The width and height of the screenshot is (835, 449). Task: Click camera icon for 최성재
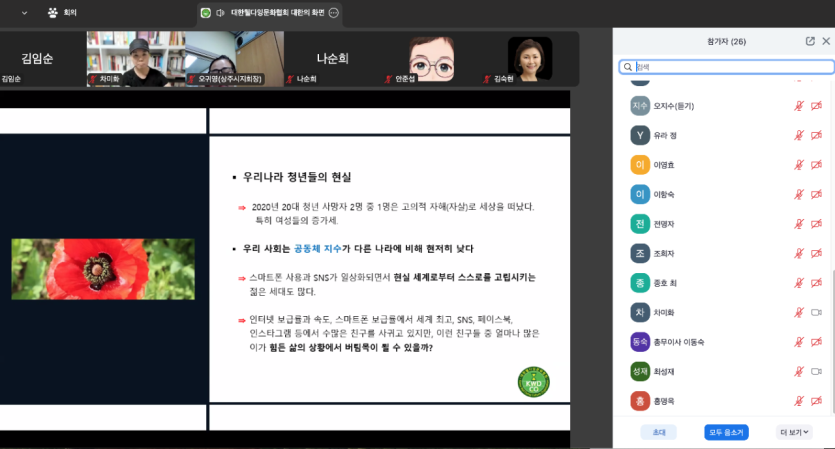pos(816,371)
